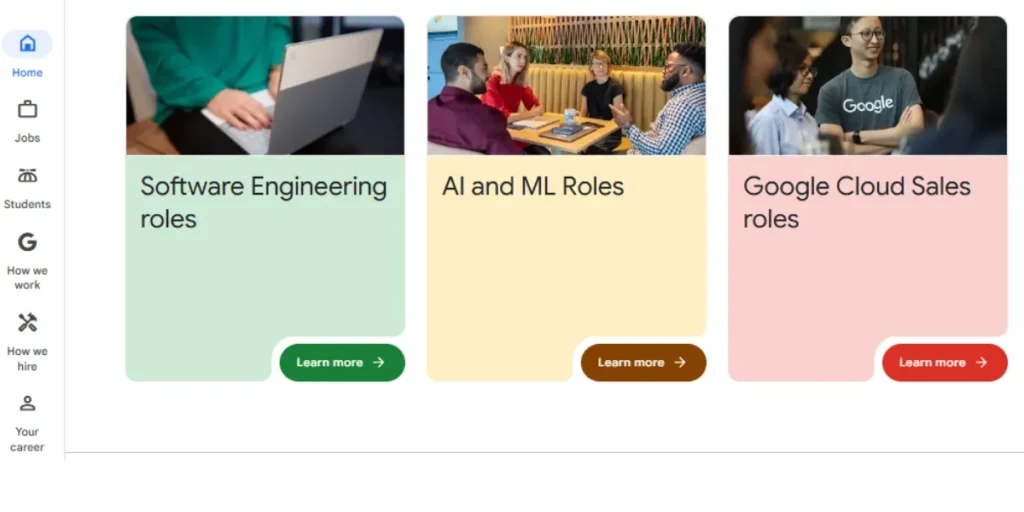Go to Home label in sidebar

coord(27,72)
